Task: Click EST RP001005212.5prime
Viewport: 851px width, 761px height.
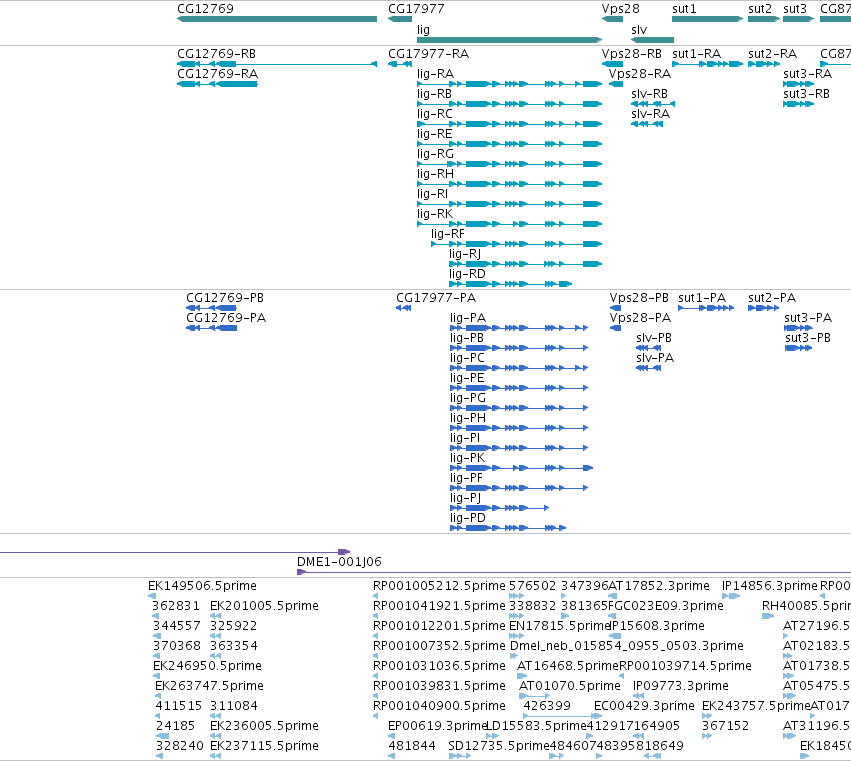Action: (376, 596)
